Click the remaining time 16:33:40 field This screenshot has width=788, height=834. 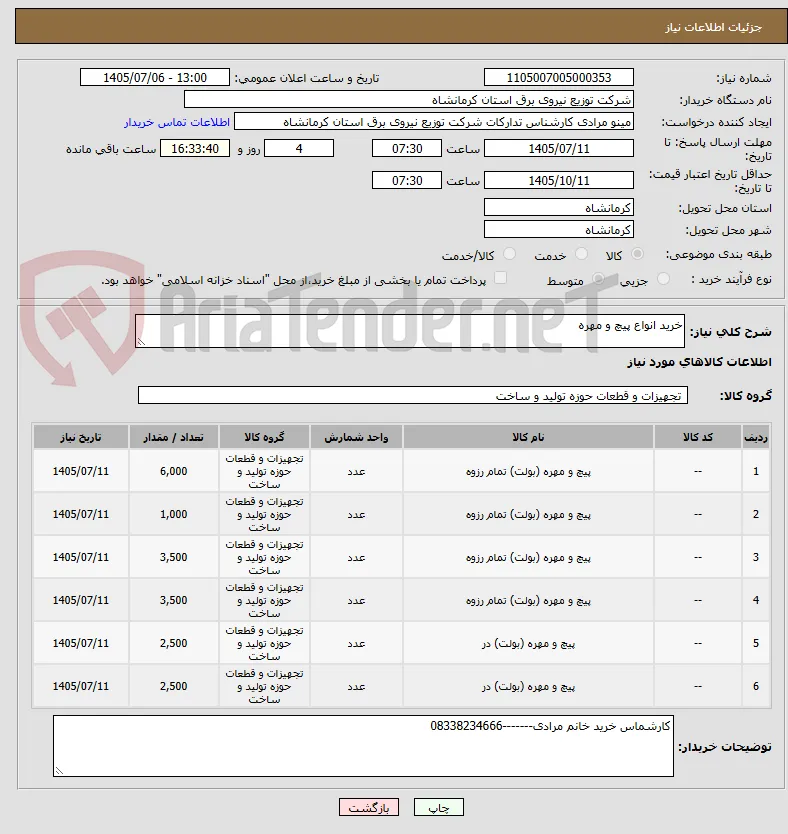coord(195,148)
